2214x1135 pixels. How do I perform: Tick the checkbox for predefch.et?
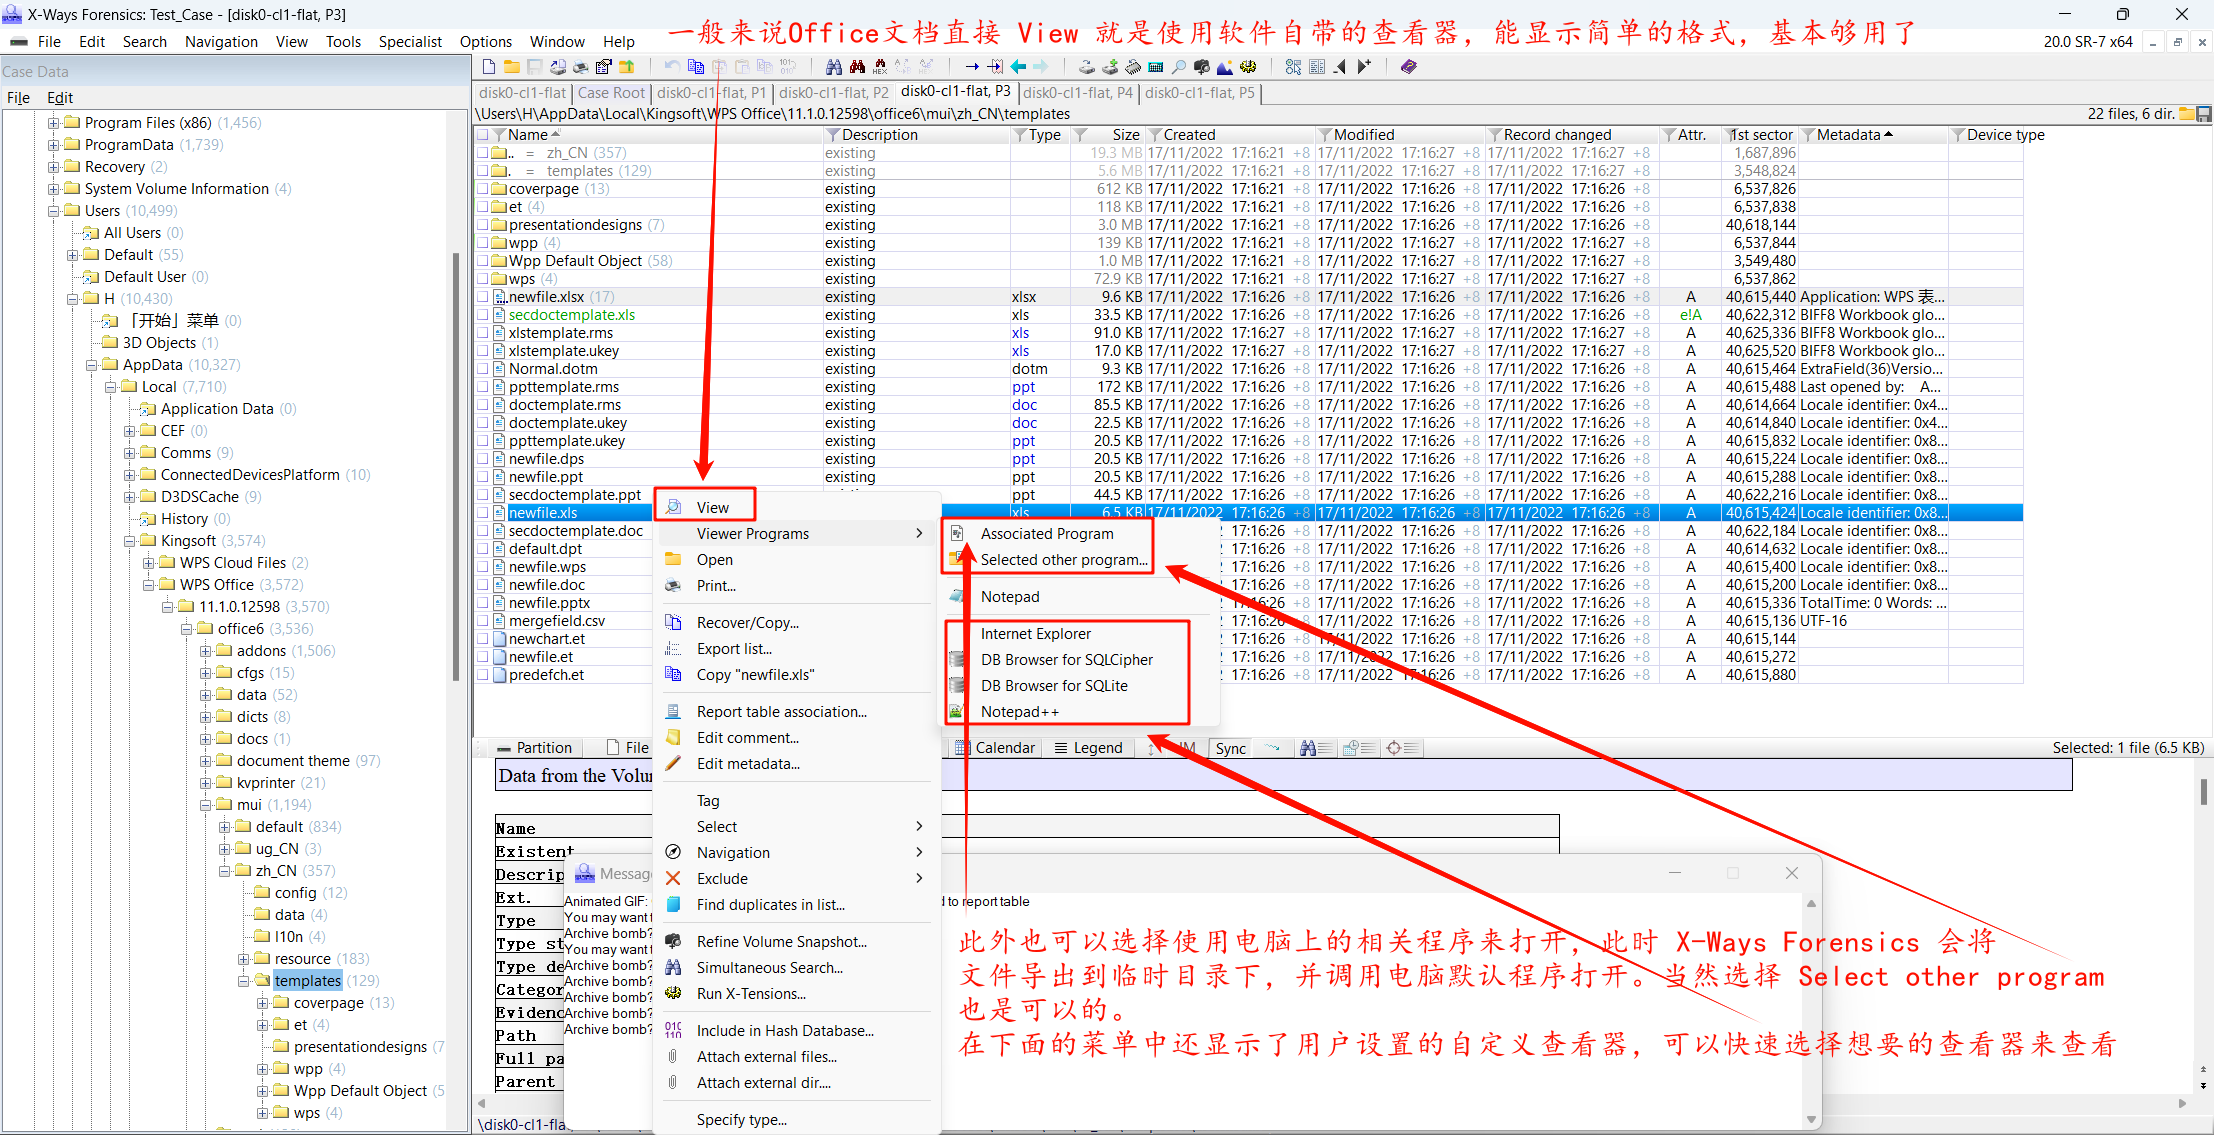coord(484,675)
